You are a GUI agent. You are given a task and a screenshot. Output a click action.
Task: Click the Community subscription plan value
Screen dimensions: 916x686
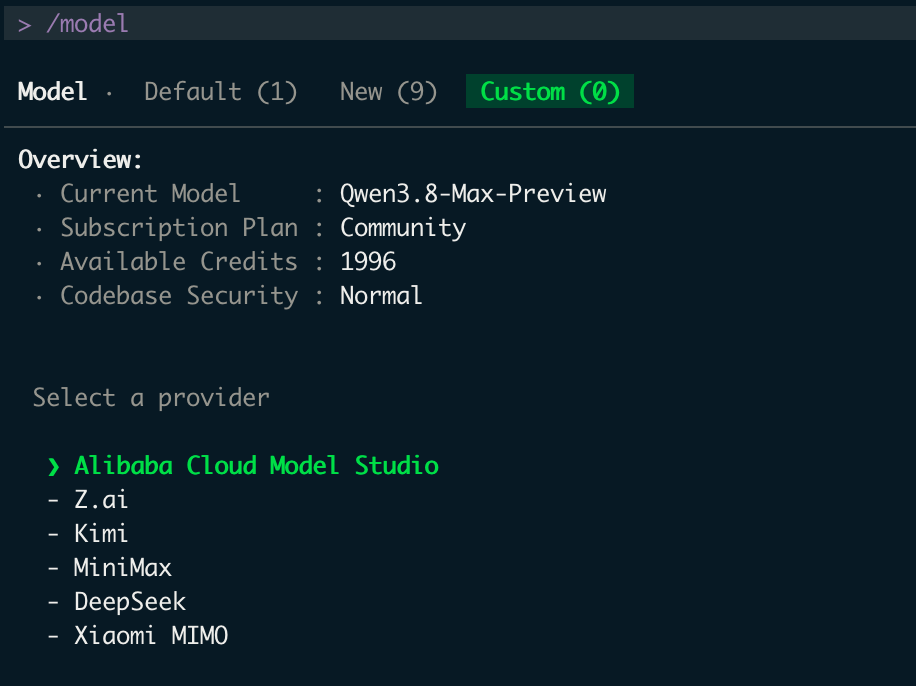coord(403,228)
